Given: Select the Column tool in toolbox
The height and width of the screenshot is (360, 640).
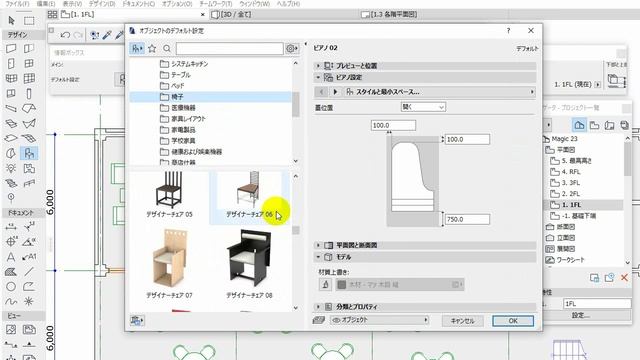Looking at the screenshot, I should (29, 93).
